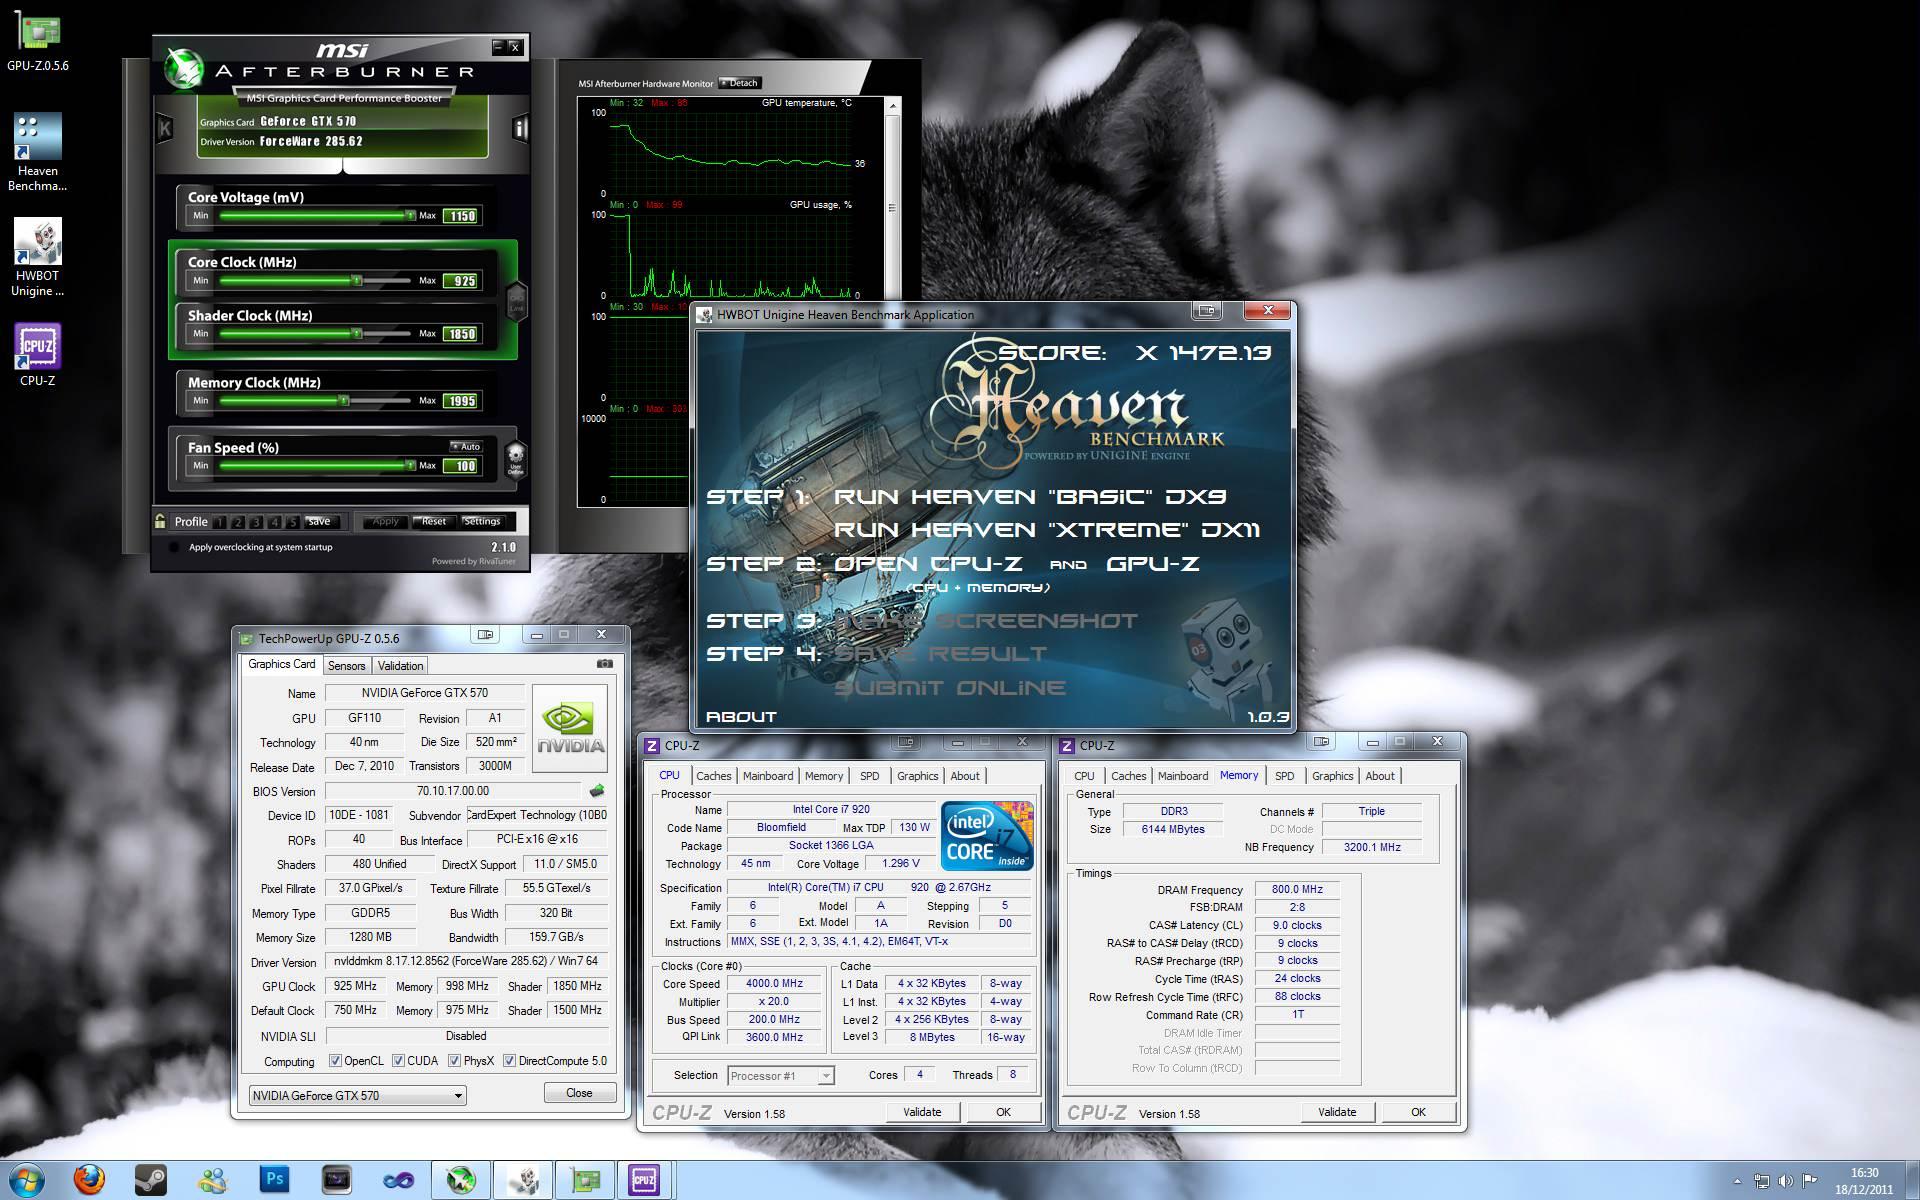Open Steam from the taskbar
The height and width of the screenshot is (1200, 1920).
coord(151,1181)
